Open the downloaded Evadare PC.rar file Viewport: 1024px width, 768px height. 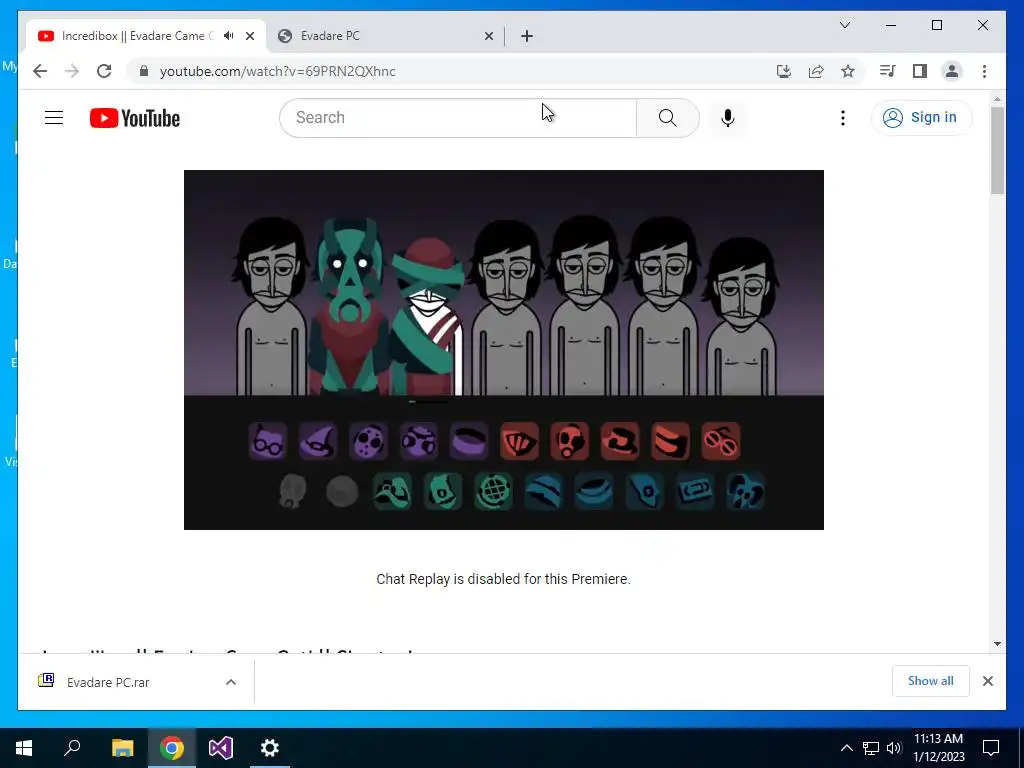coord(108,682)
